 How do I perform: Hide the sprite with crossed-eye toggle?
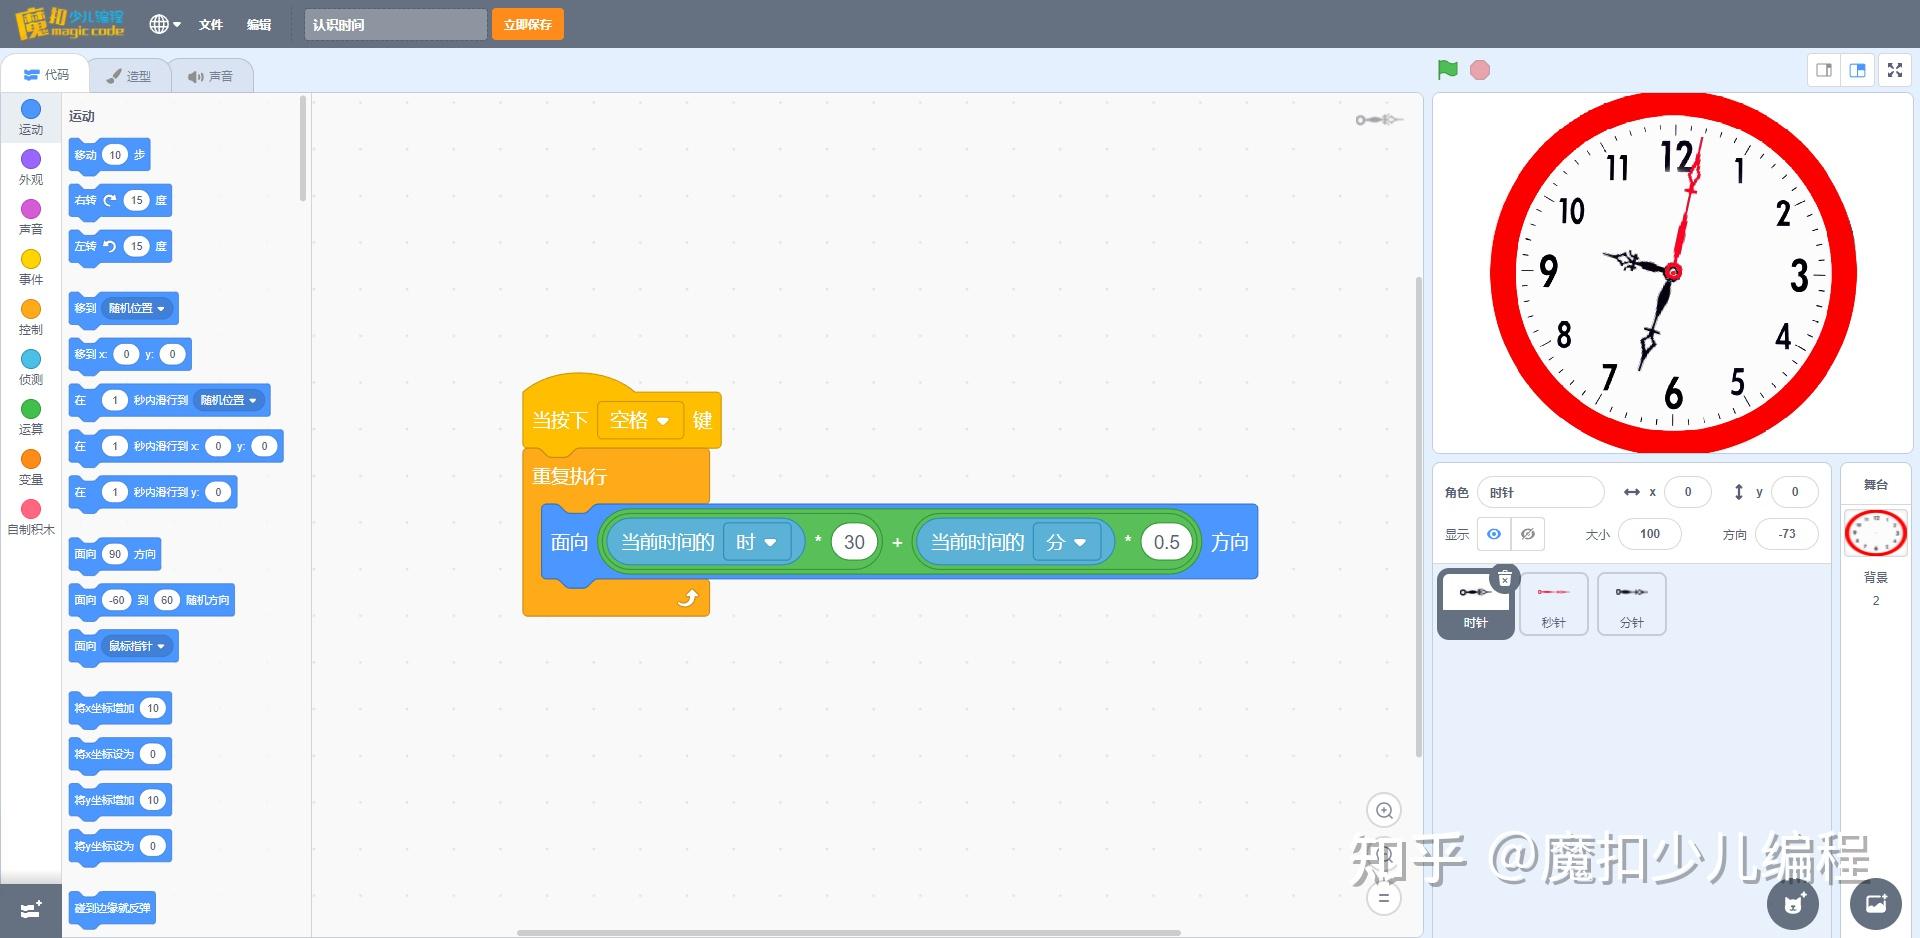click(x=1527, y=533)
